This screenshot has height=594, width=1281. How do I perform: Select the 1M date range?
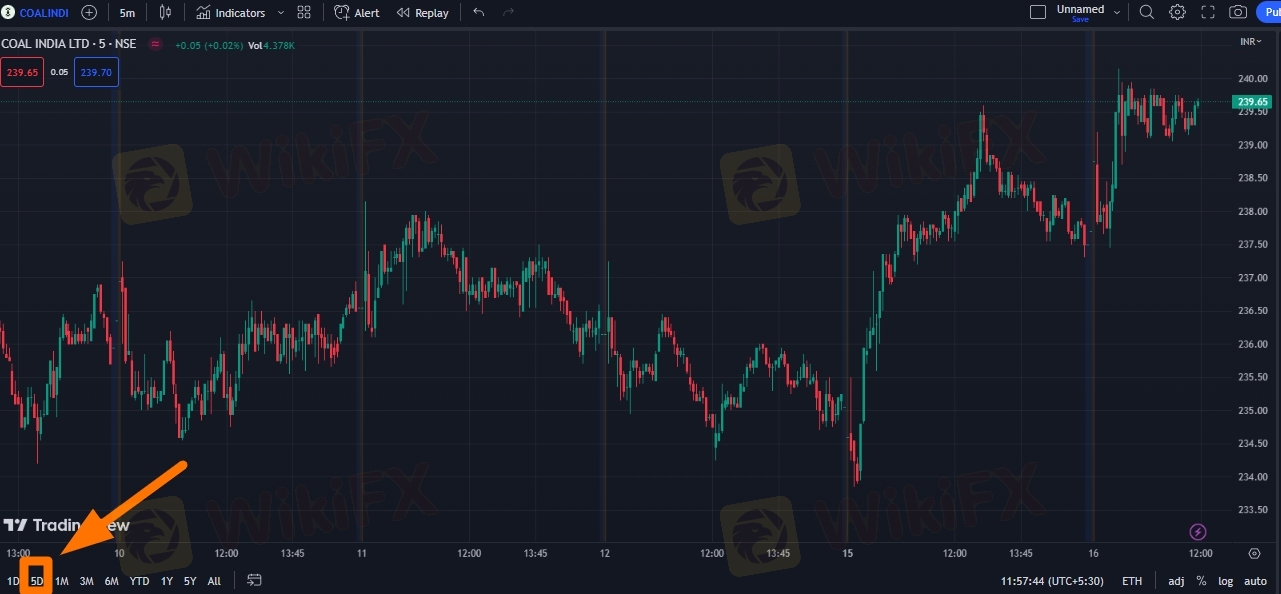point(62,581)
